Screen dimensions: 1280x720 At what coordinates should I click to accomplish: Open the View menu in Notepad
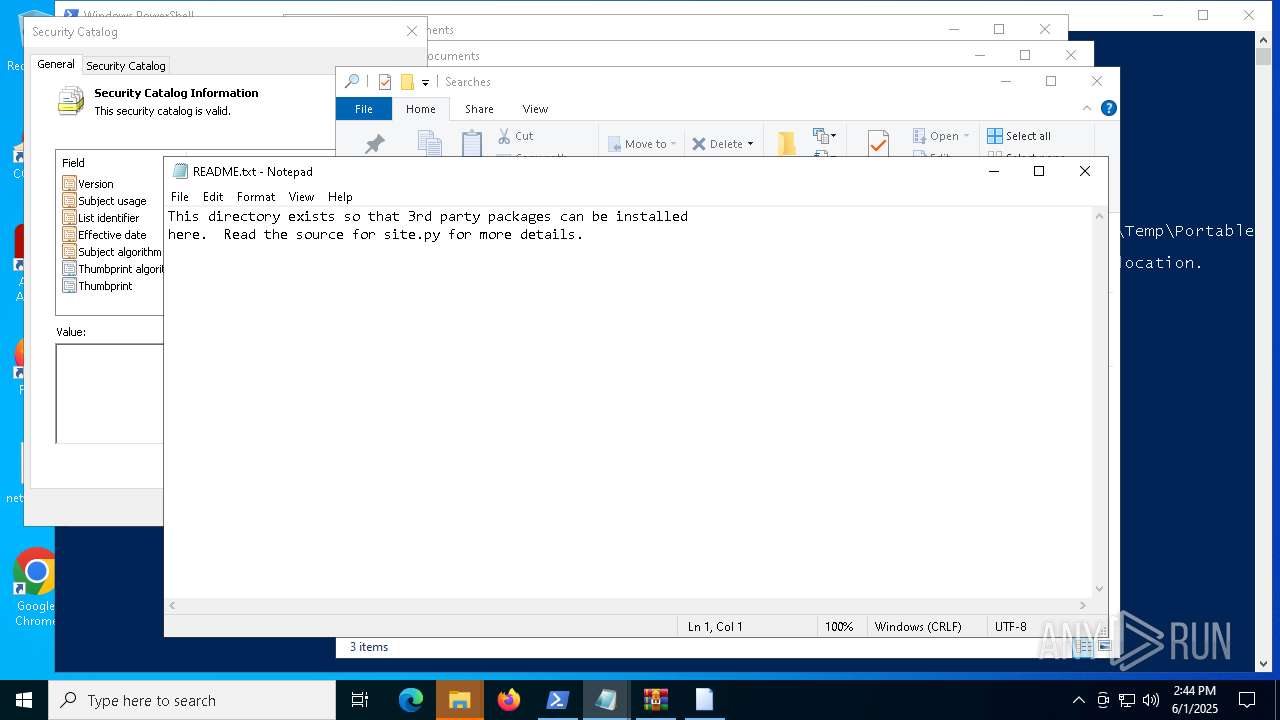click(301, 197)
